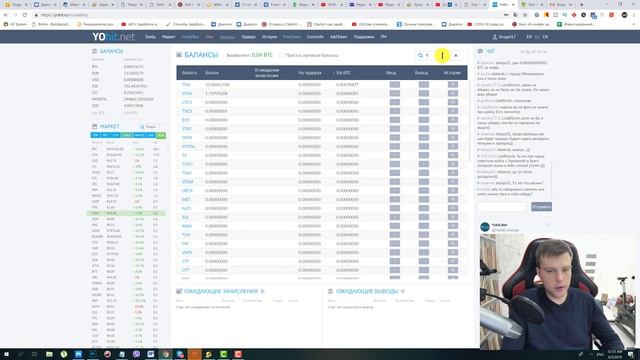Viewport: 640px width, 360px height.
Task: Select BTC row in the Market list
Action: coord(127,149)
